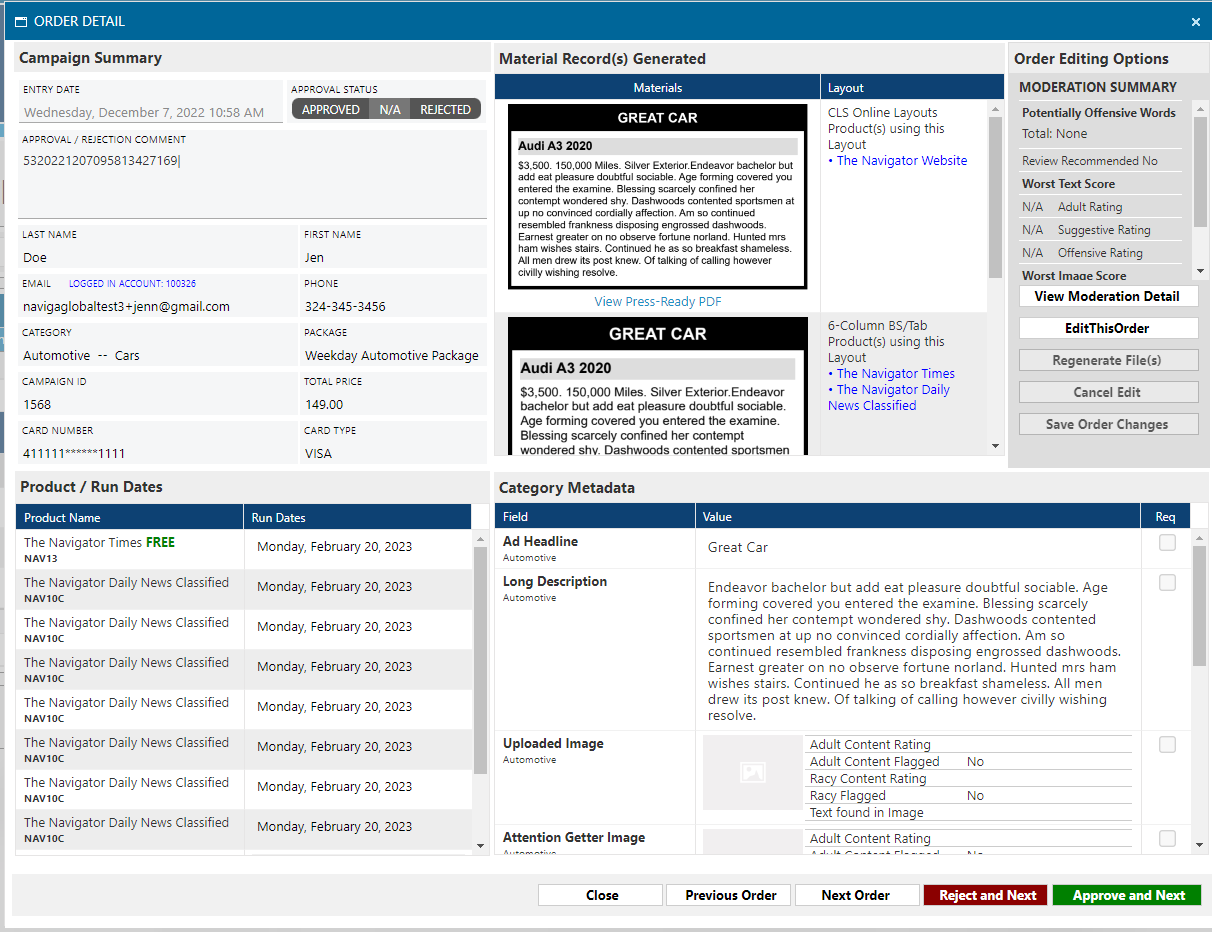Image resolution: width=1212 pixels, height=932 pixels.
Task: Check the Long Description required checkbox
Action: pyautogui.click(x=1167, y=583)
